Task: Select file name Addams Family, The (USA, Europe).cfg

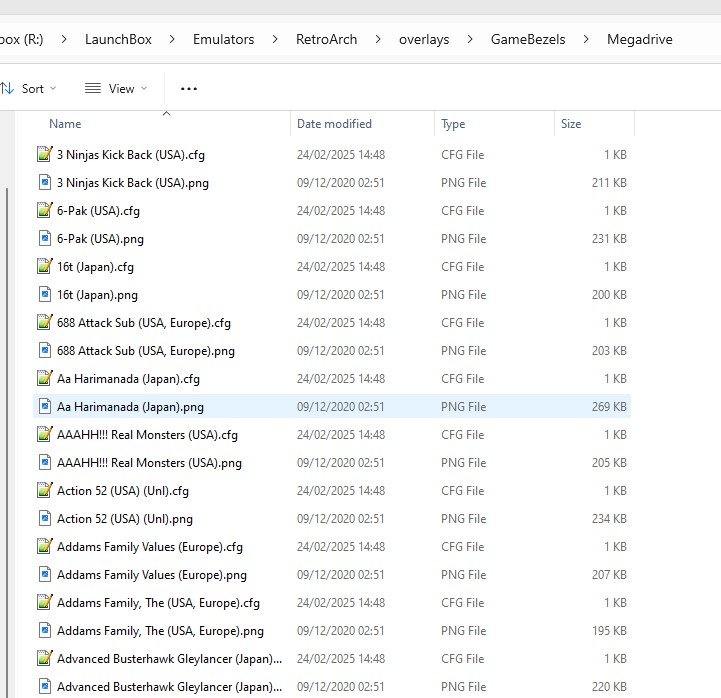Action: click(x=158, y=603)
